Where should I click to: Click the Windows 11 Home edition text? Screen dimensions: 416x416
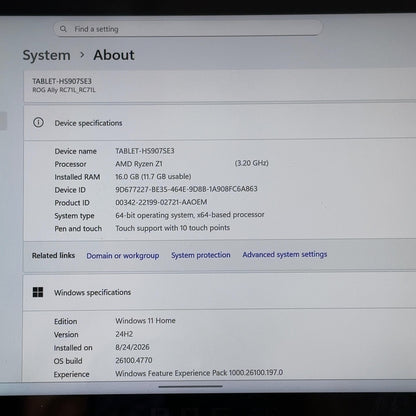click(x=145, y=321)
